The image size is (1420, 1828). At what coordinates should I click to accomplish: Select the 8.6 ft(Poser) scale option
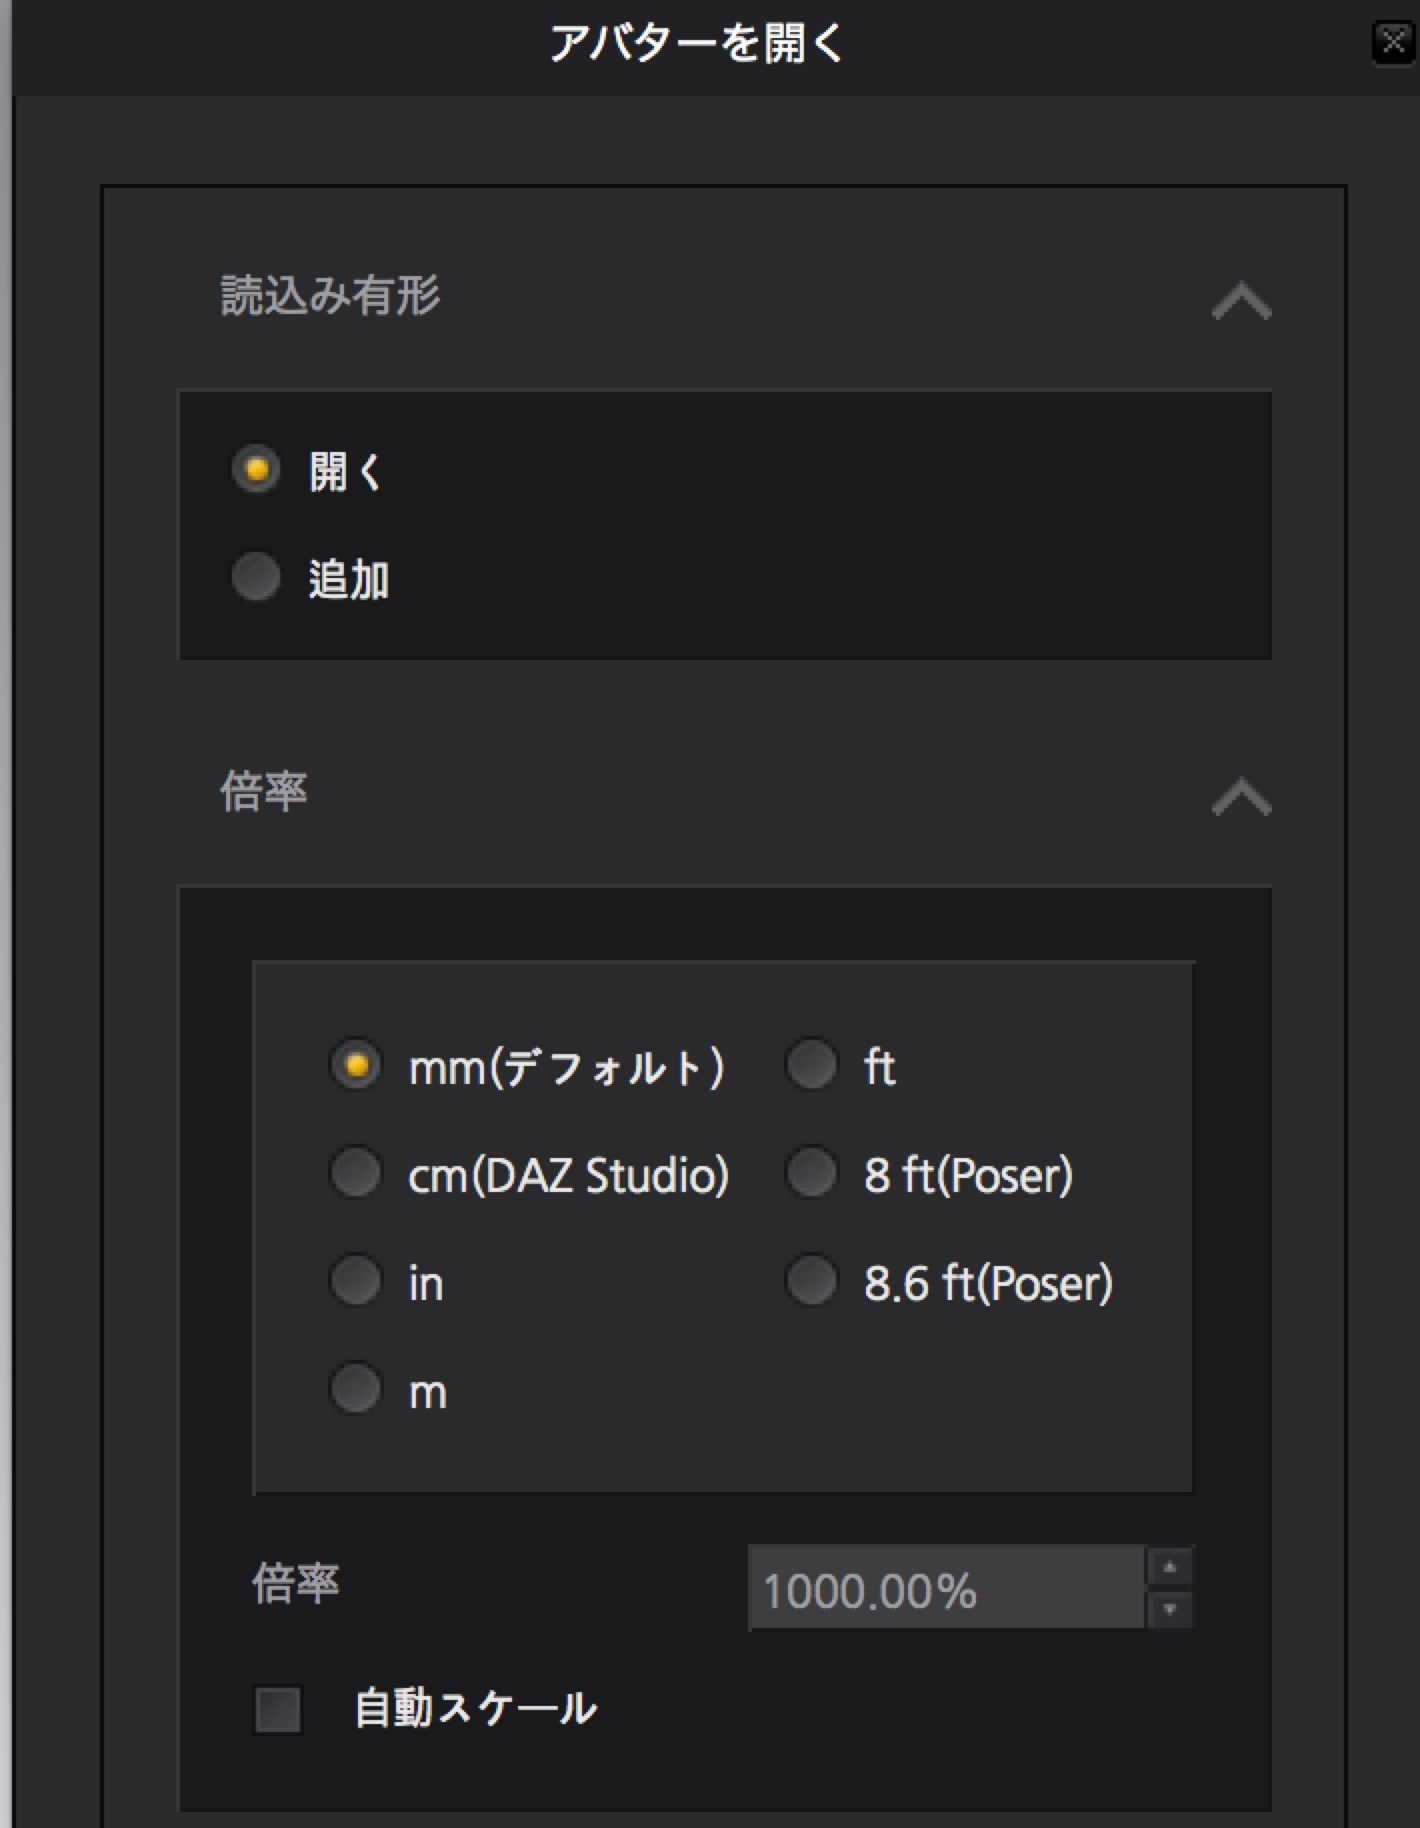click(811, 1281)
